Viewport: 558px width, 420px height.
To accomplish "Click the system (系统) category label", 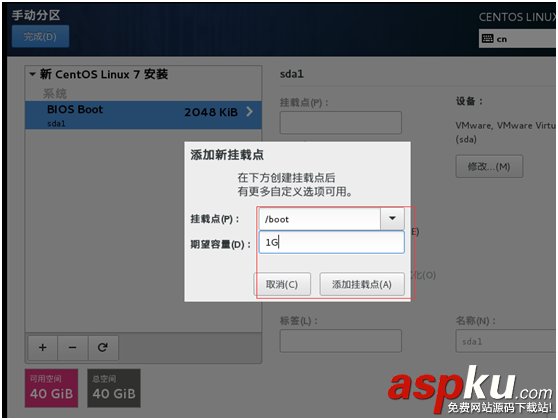I will 55,94.
